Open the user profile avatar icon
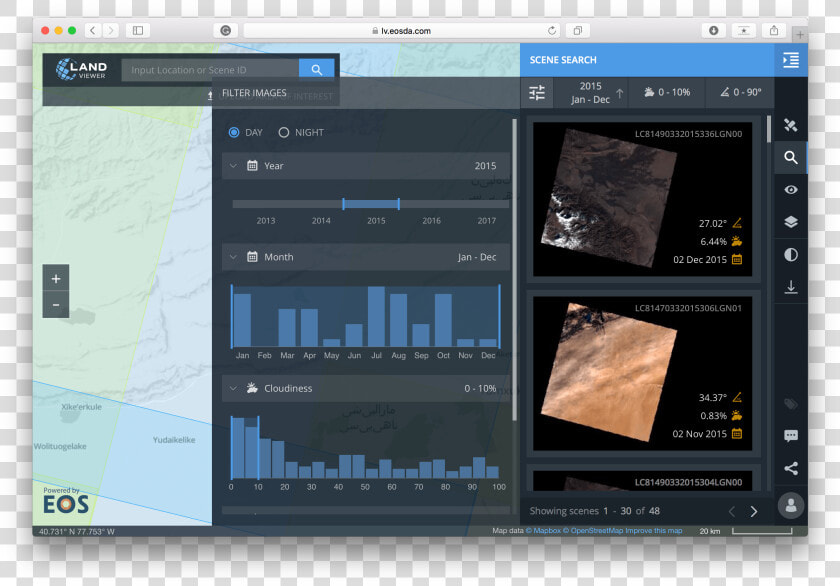This screenshot has height=586, width=840. (791, 505)
